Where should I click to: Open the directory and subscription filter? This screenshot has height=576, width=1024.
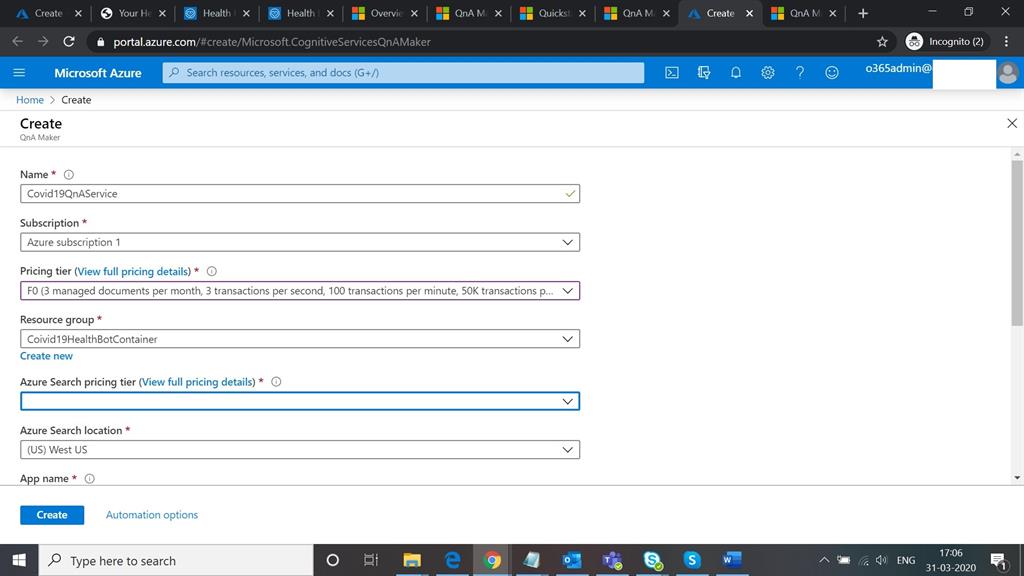[x=703, y=72]
